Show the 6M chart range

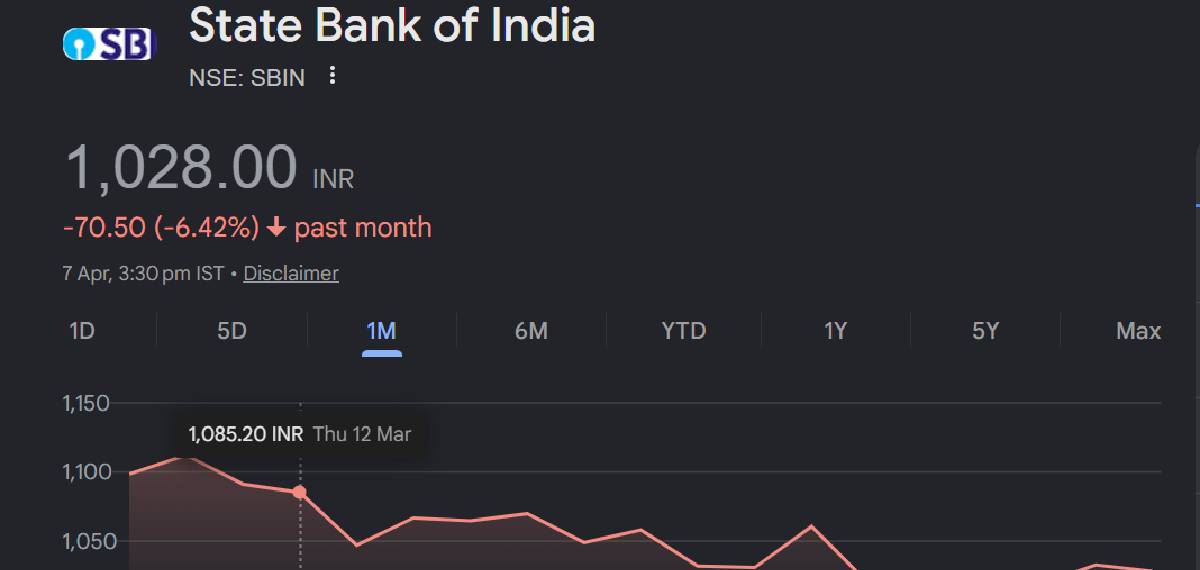click(x=531, y=331)
